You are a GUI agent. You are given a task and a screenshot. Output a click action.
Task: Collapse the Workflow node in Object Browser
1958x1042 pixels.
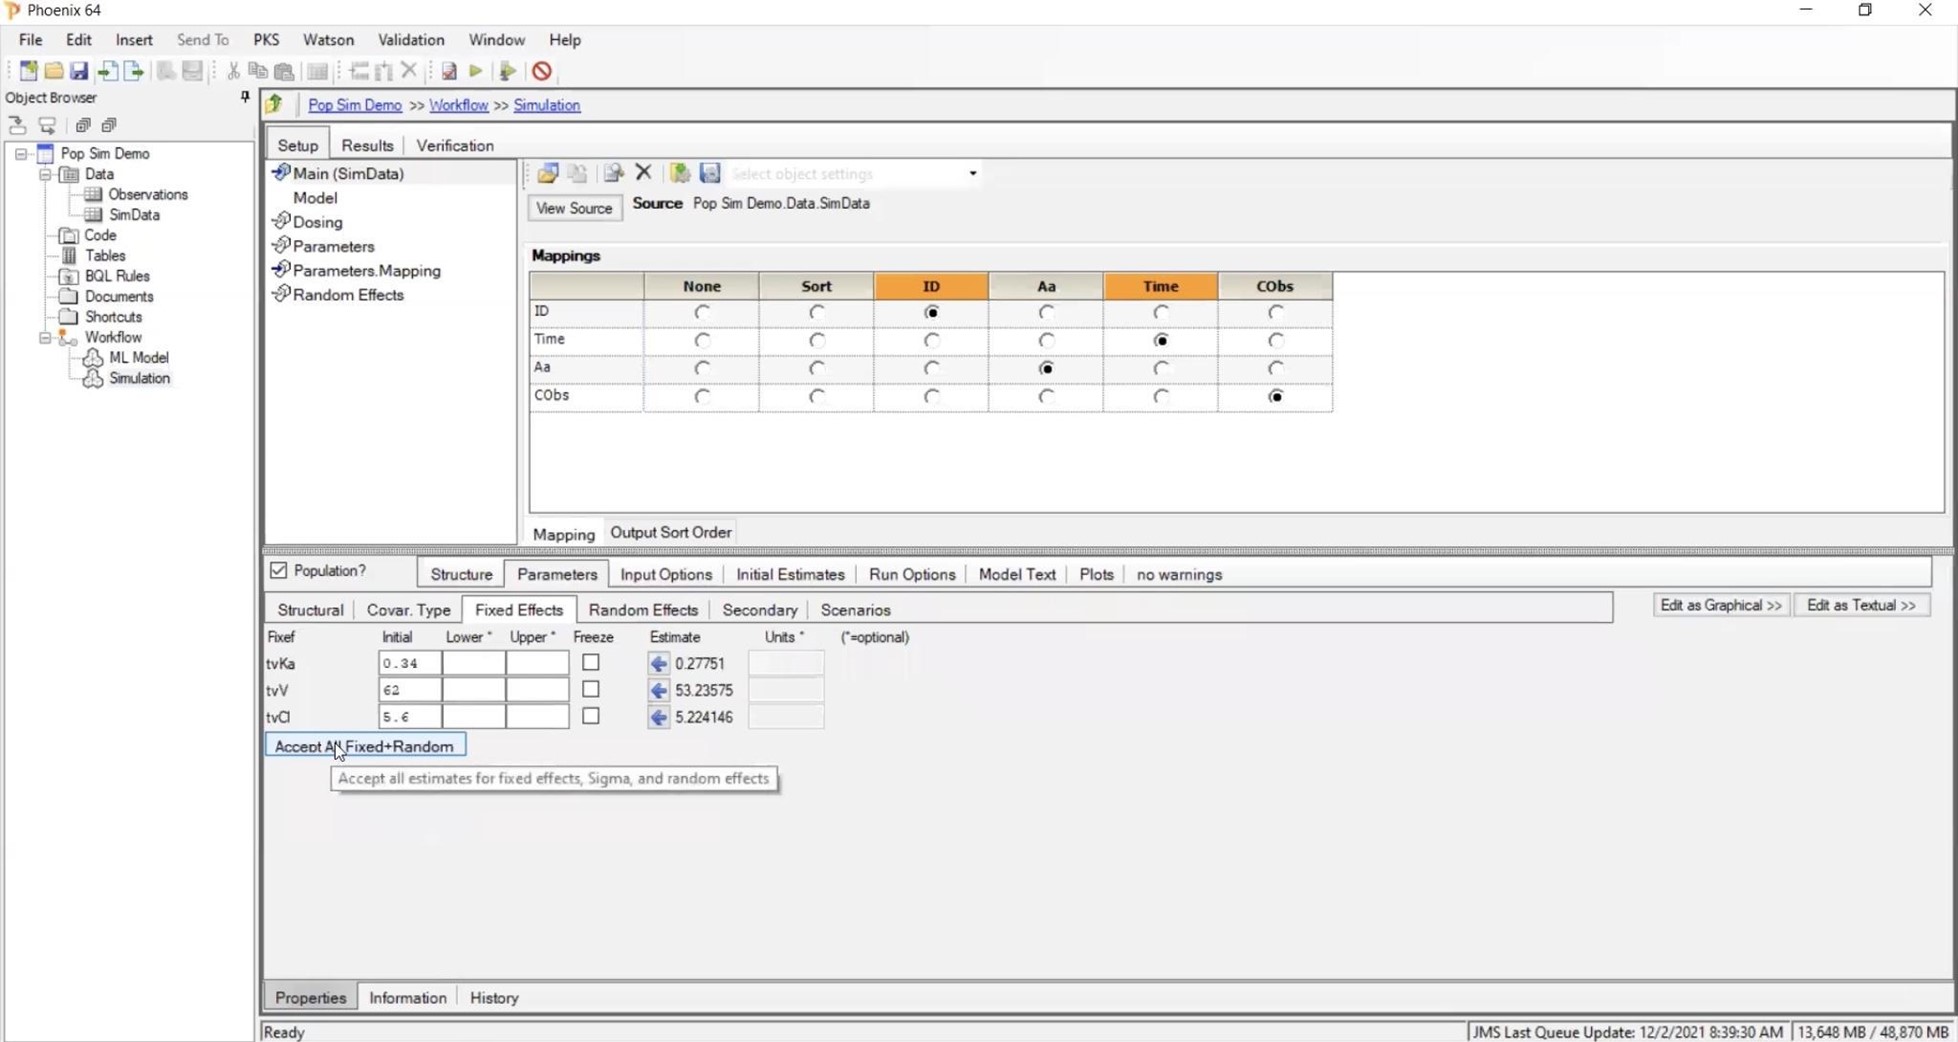coord(46,337)
